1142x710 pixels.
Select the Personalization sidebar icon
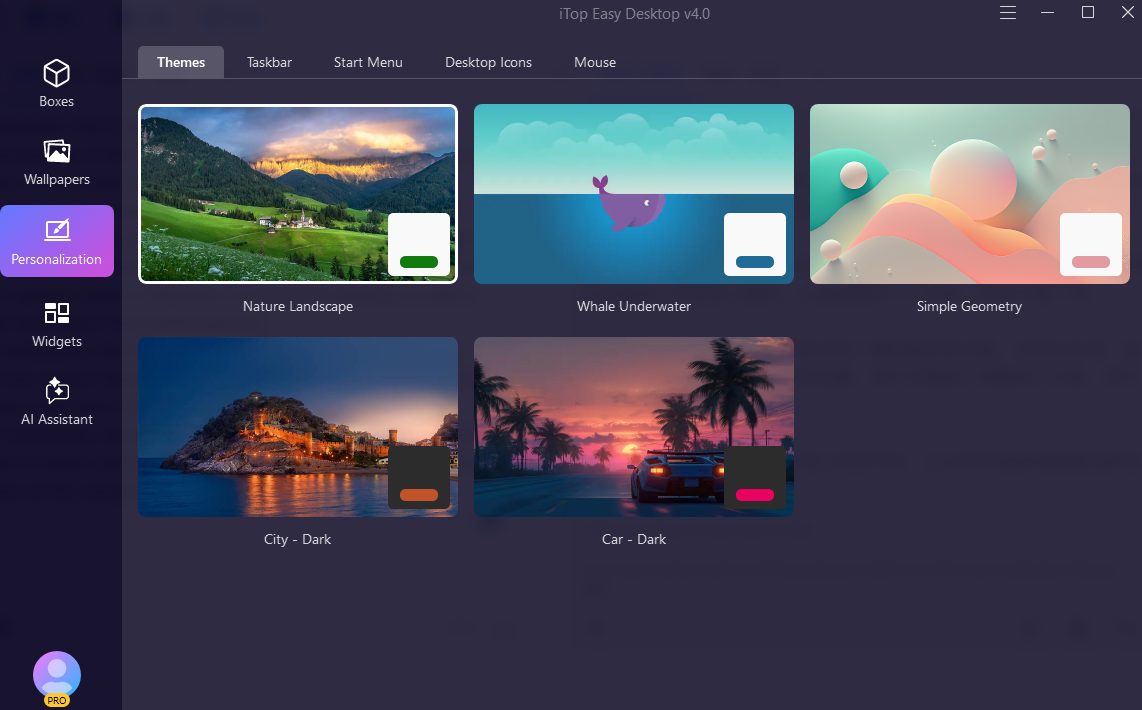coord(57,231)
